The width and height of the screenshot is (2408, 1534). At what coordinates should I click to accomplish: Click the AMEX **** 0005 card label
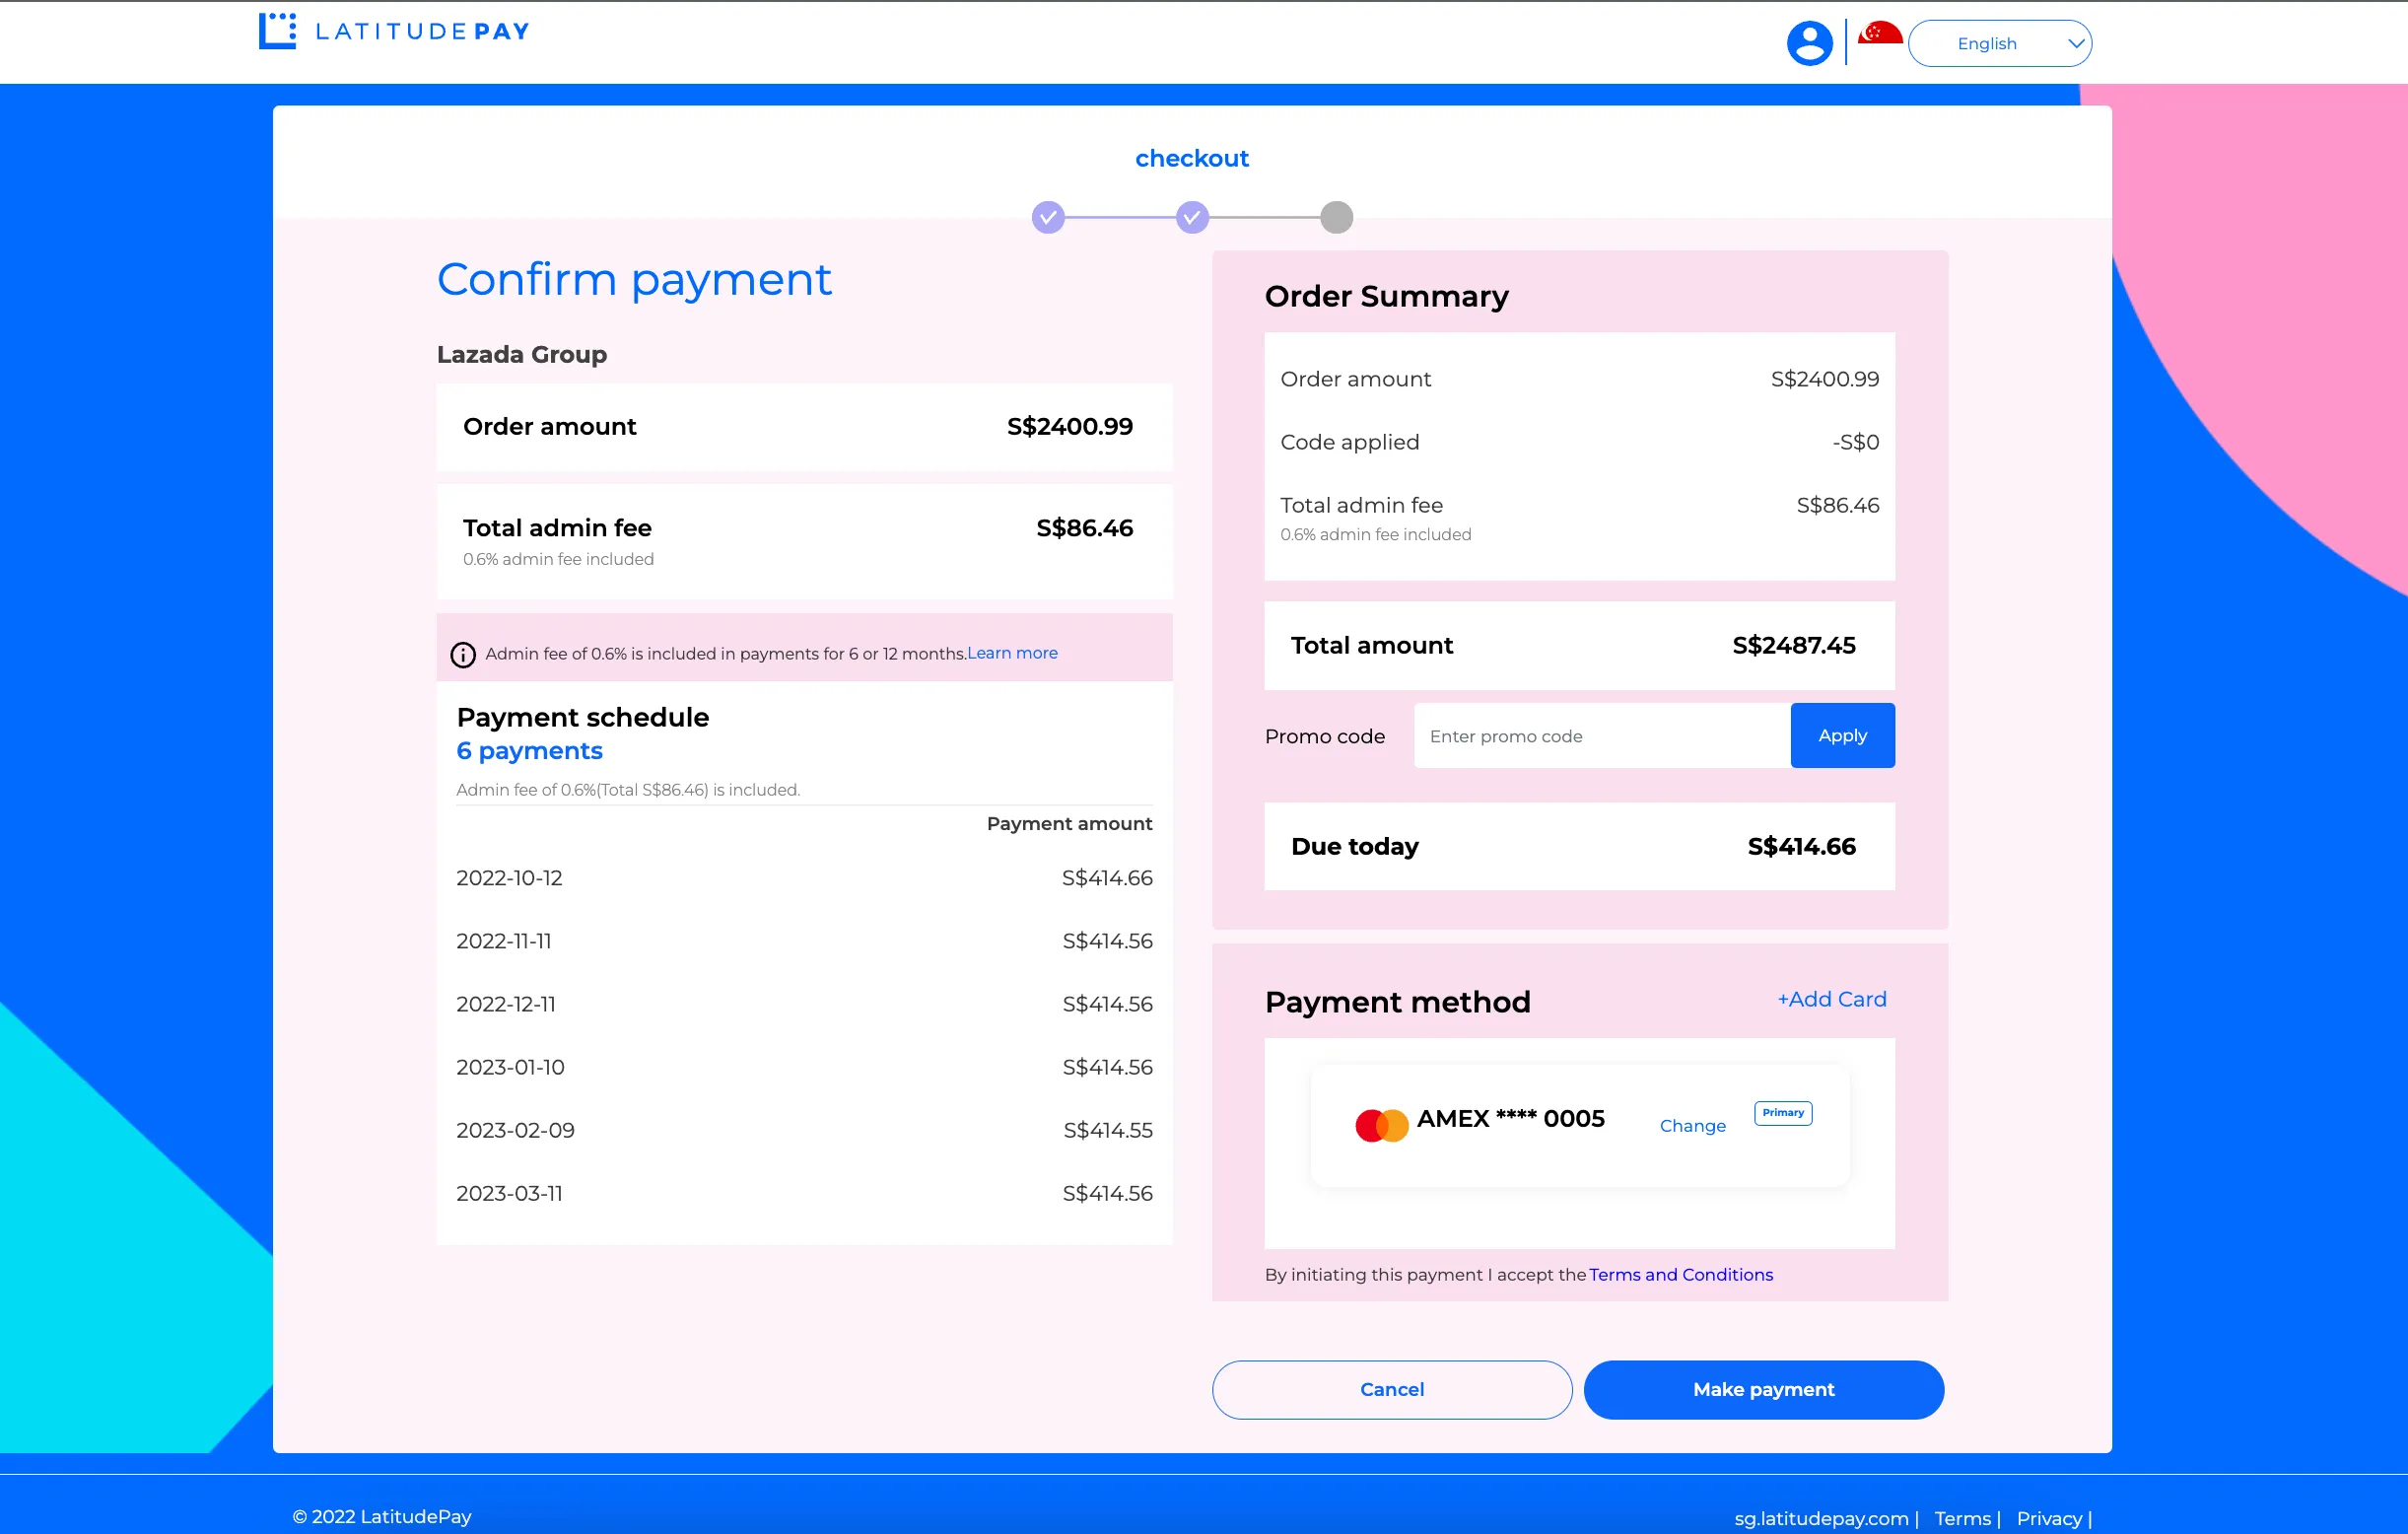(1511, 1119)
